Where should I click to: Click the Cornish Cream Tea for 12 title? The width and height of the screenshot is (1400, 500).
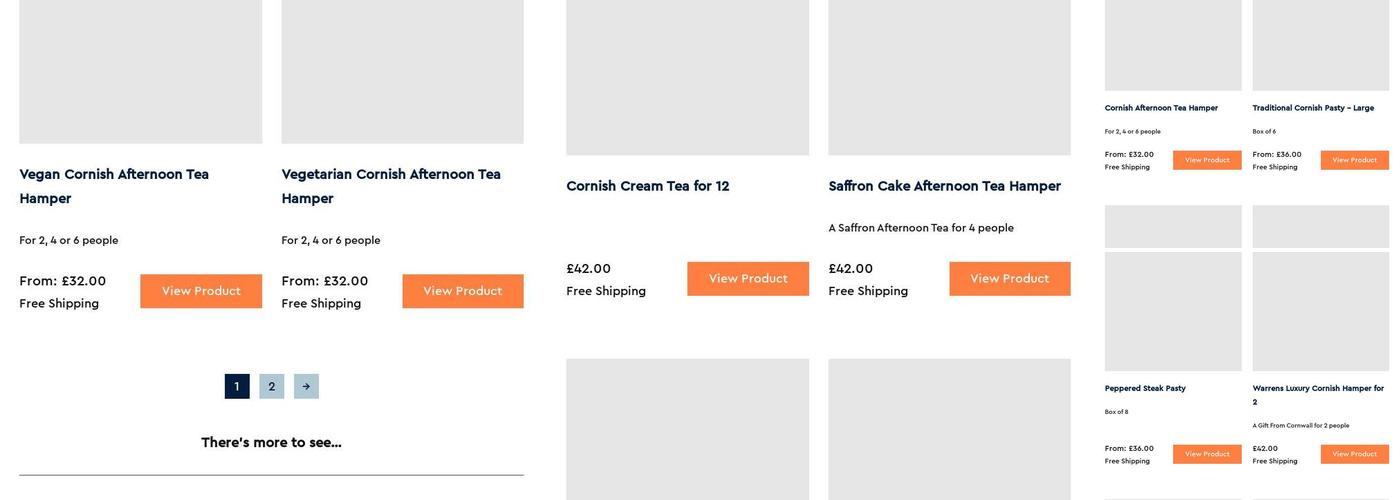coord(647,186)
